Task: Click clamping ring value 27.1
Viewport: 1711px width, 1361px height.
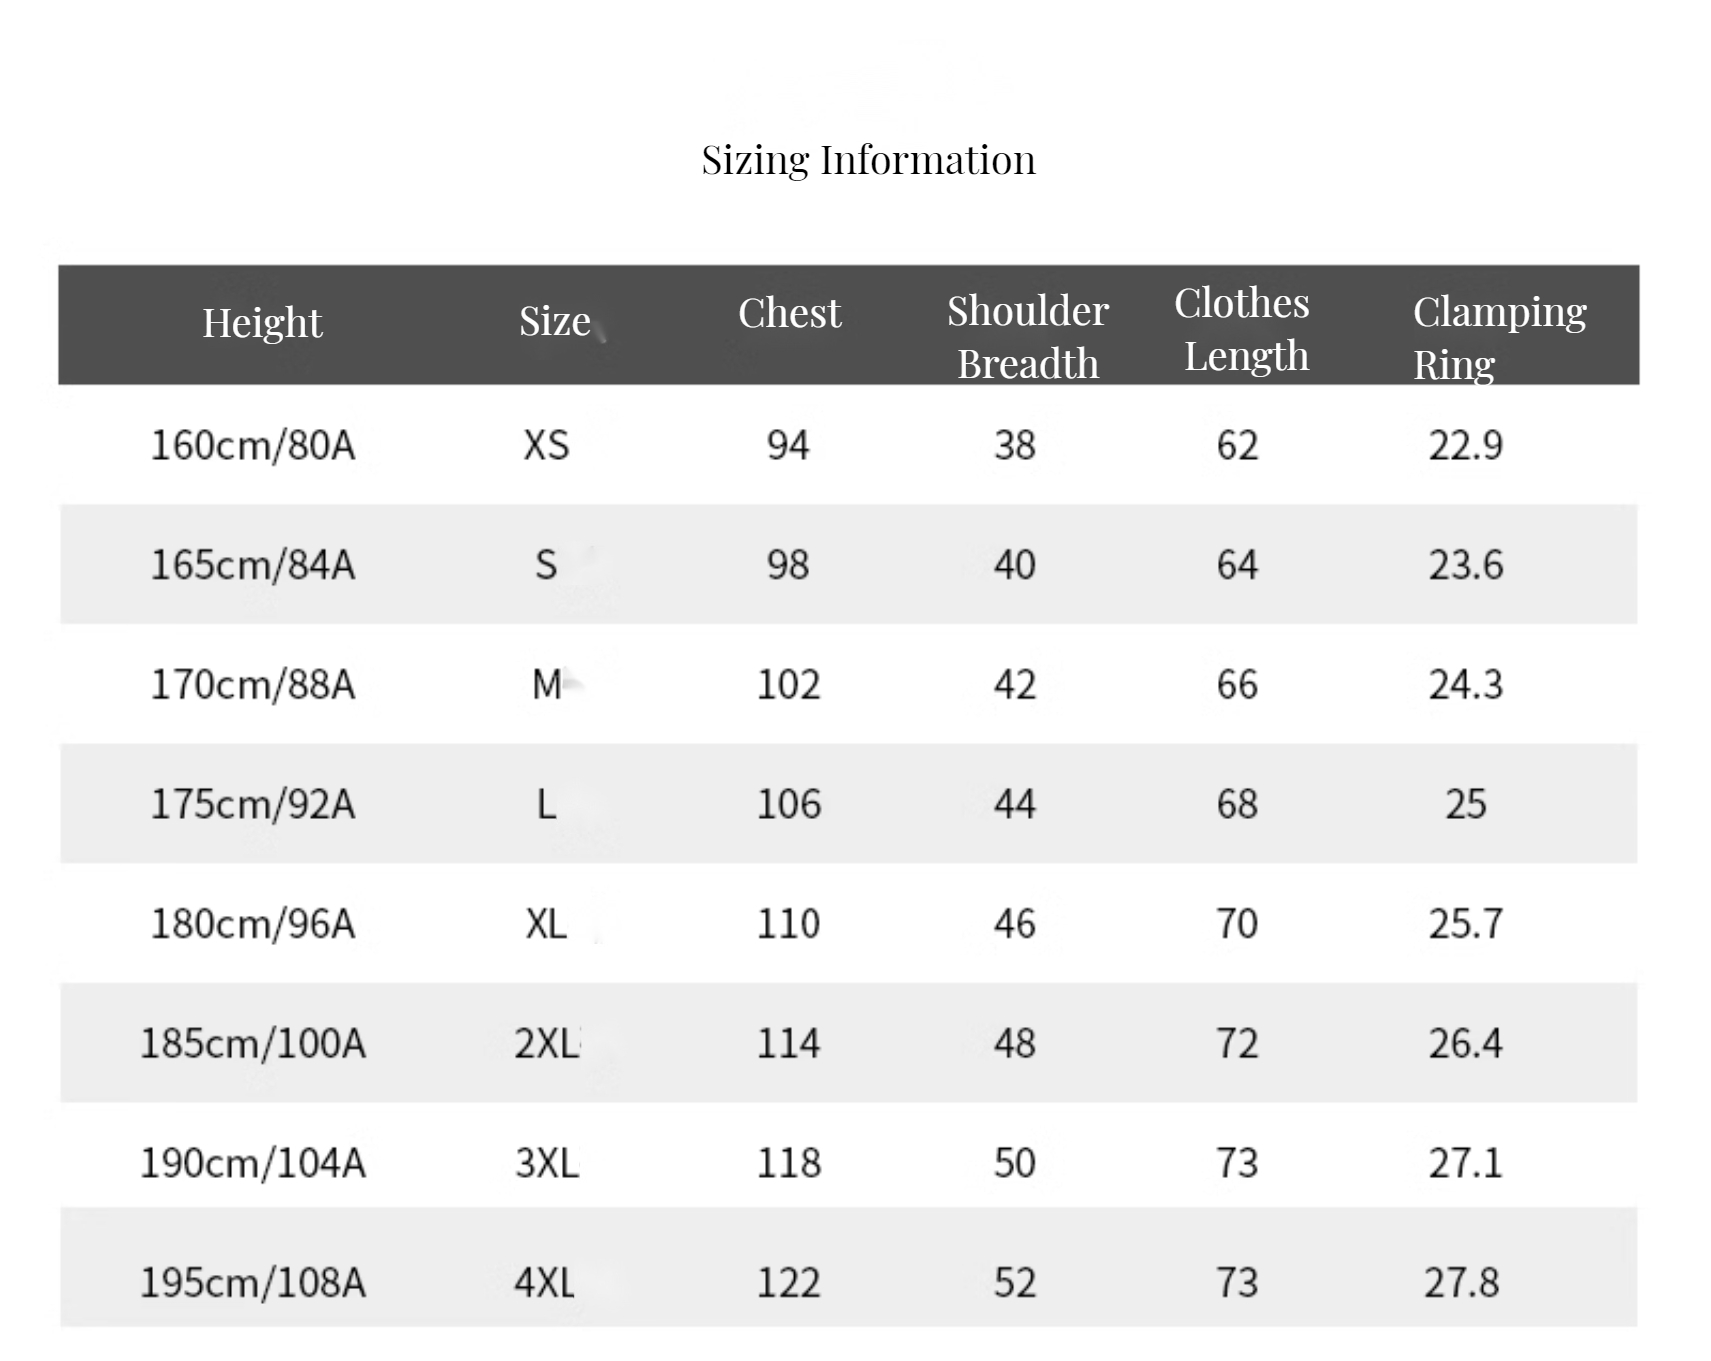Action: (1465, 1163)
